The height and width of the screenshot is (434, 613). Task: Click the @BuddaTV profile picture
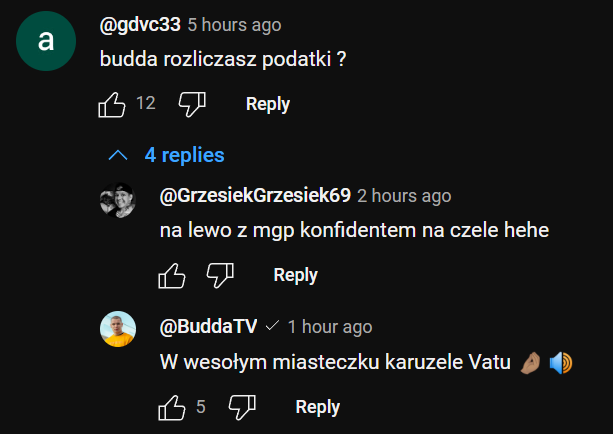pos(118,329)
